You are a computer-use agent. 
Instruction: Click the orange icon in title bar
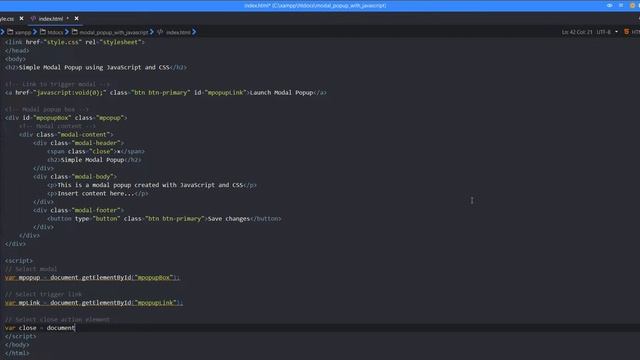[x=632, y=5]
